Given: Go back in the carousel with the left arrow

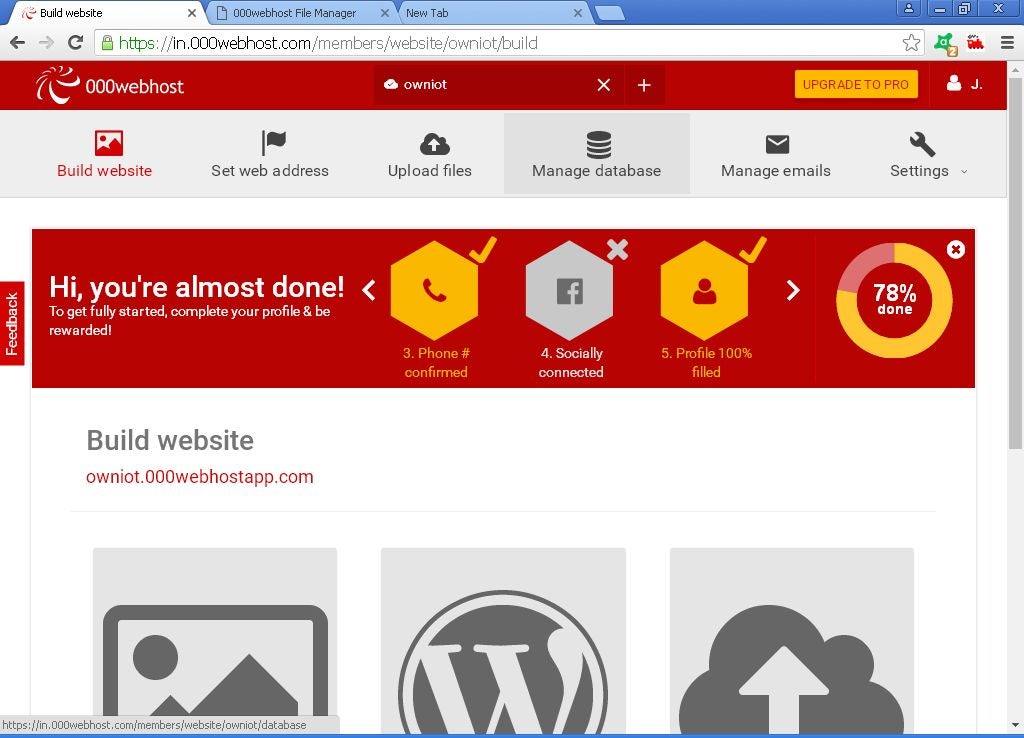Looking at the screenshot, I should click(x=369, y=290).
